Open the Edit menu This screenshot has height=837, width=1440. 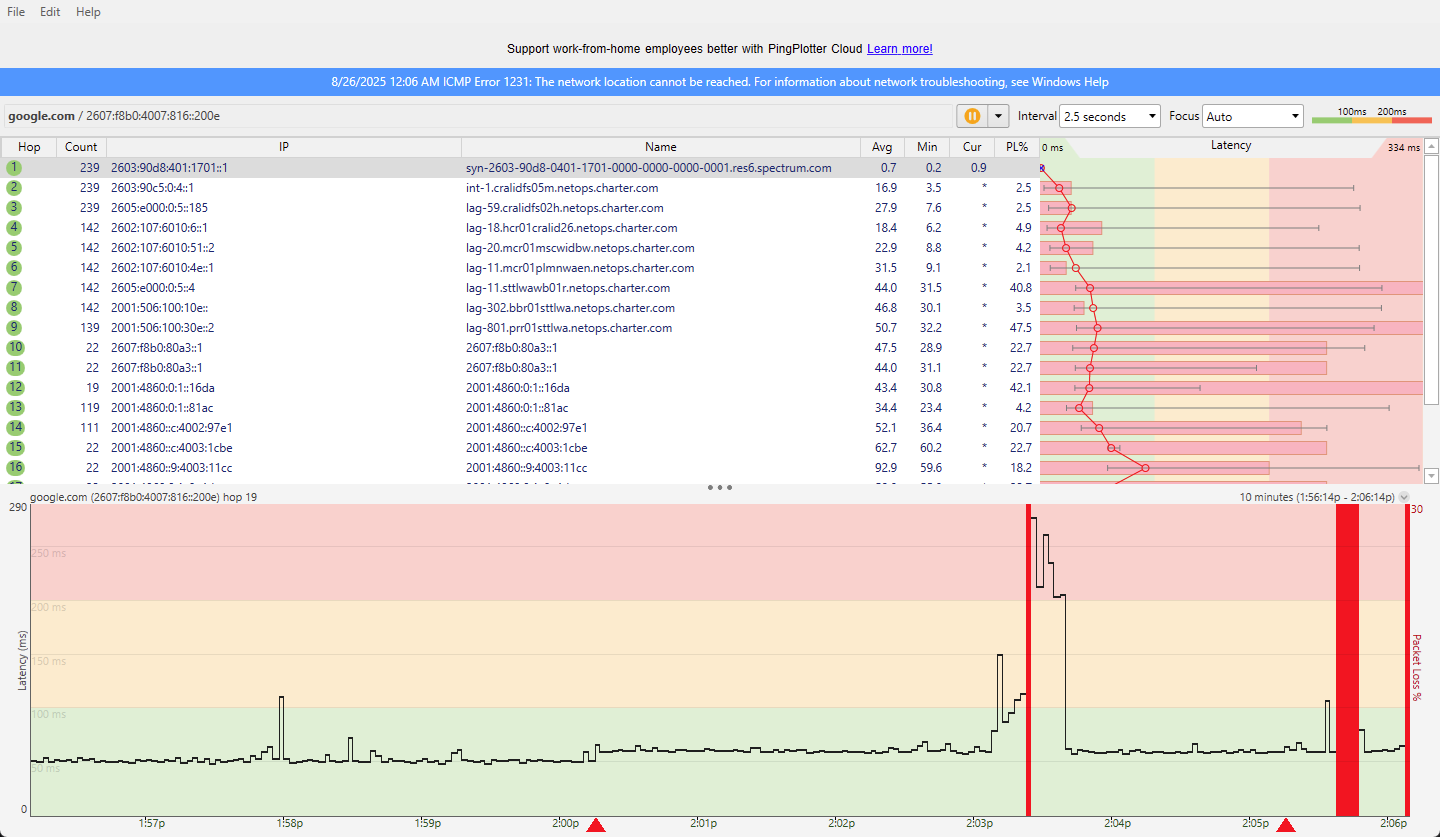pyautogui.click(x=50, y=12)
